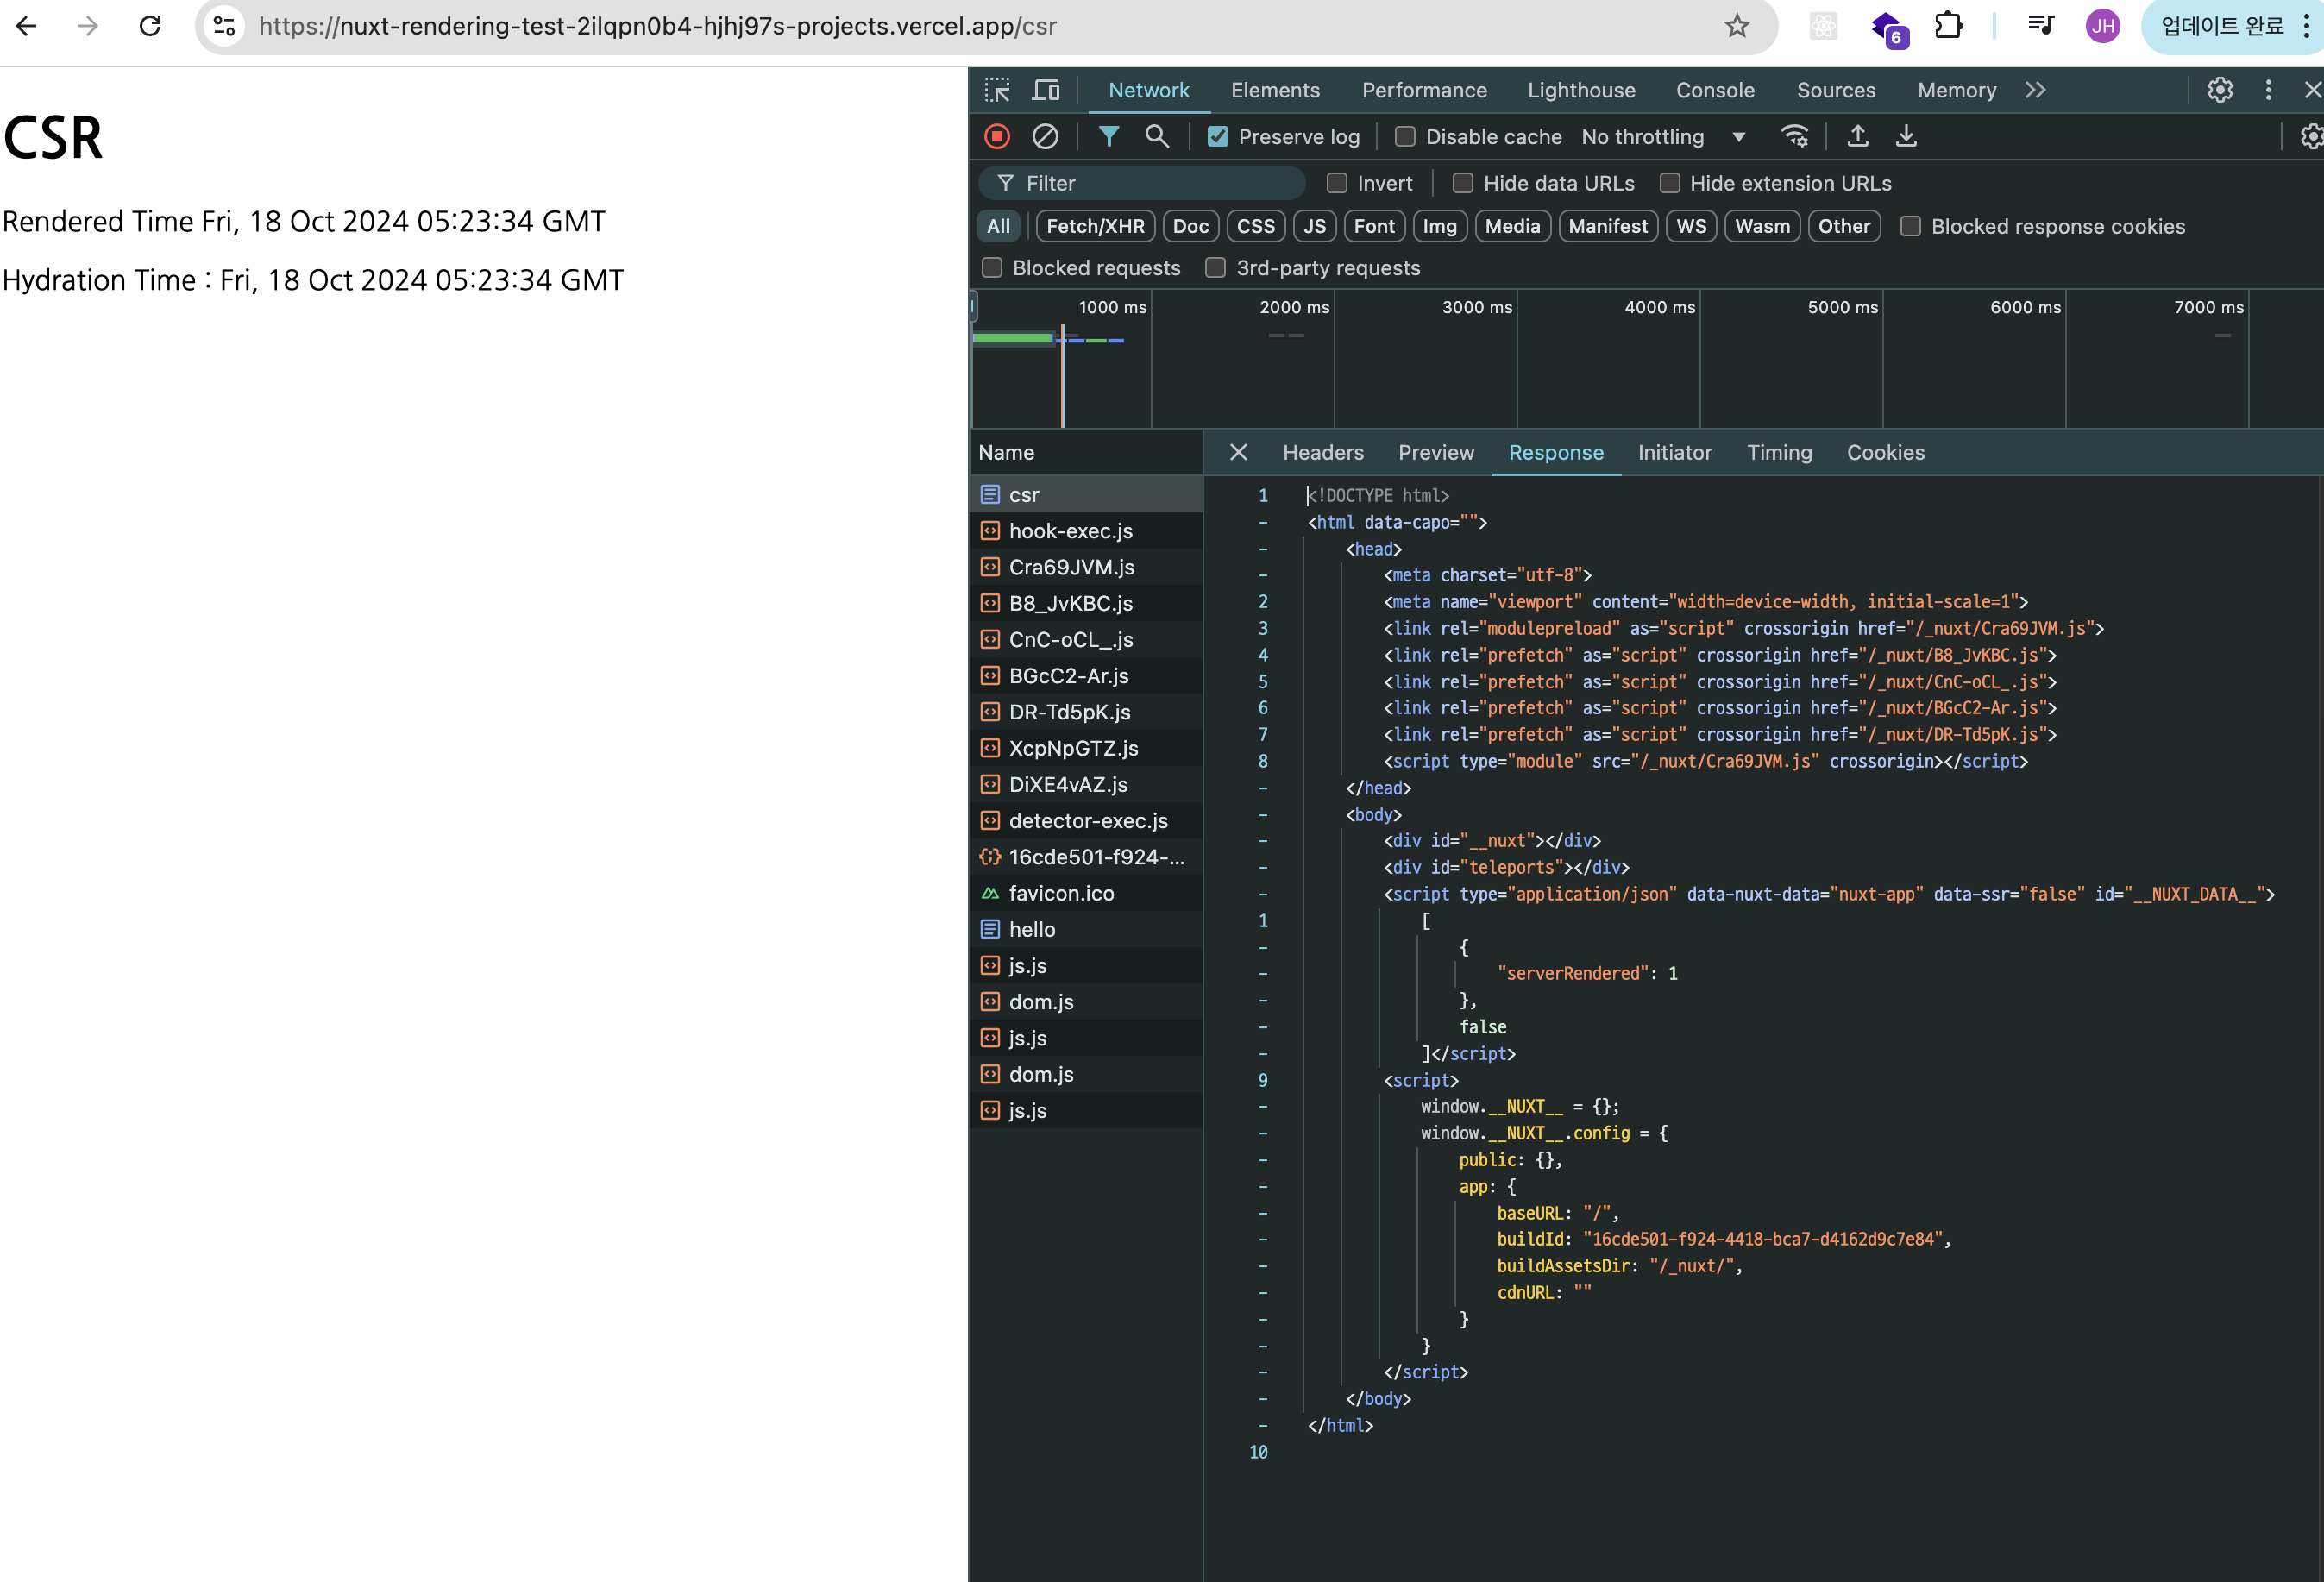
Task: Click the stop recording network log icon
Action: click(997, 136)
